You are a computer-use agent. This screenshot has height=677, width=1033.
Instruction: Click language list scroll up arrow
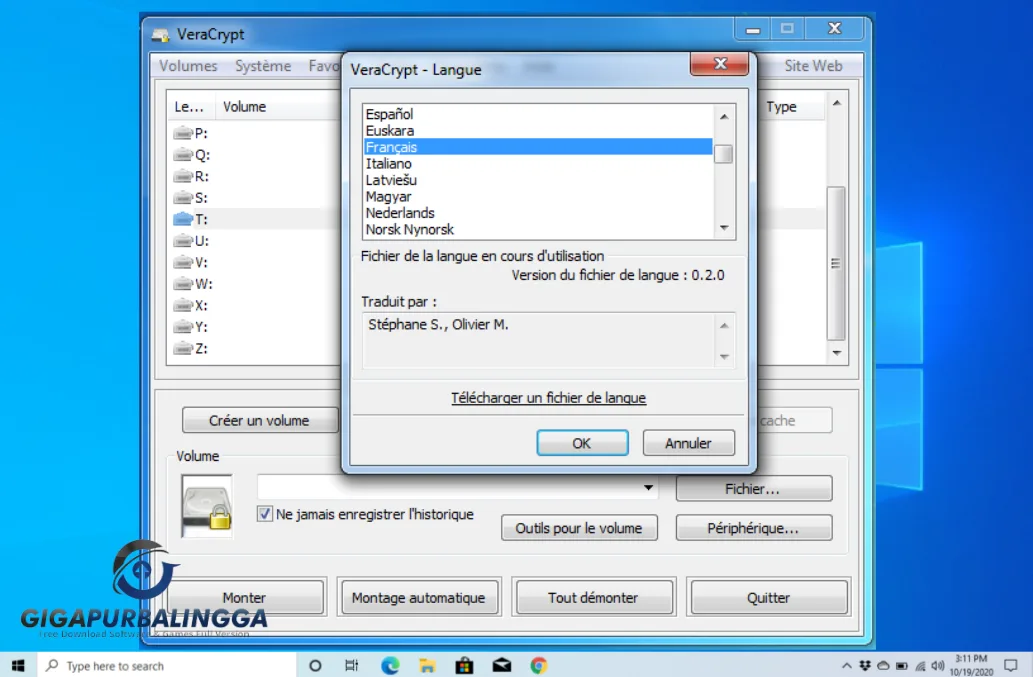point(724,117)
